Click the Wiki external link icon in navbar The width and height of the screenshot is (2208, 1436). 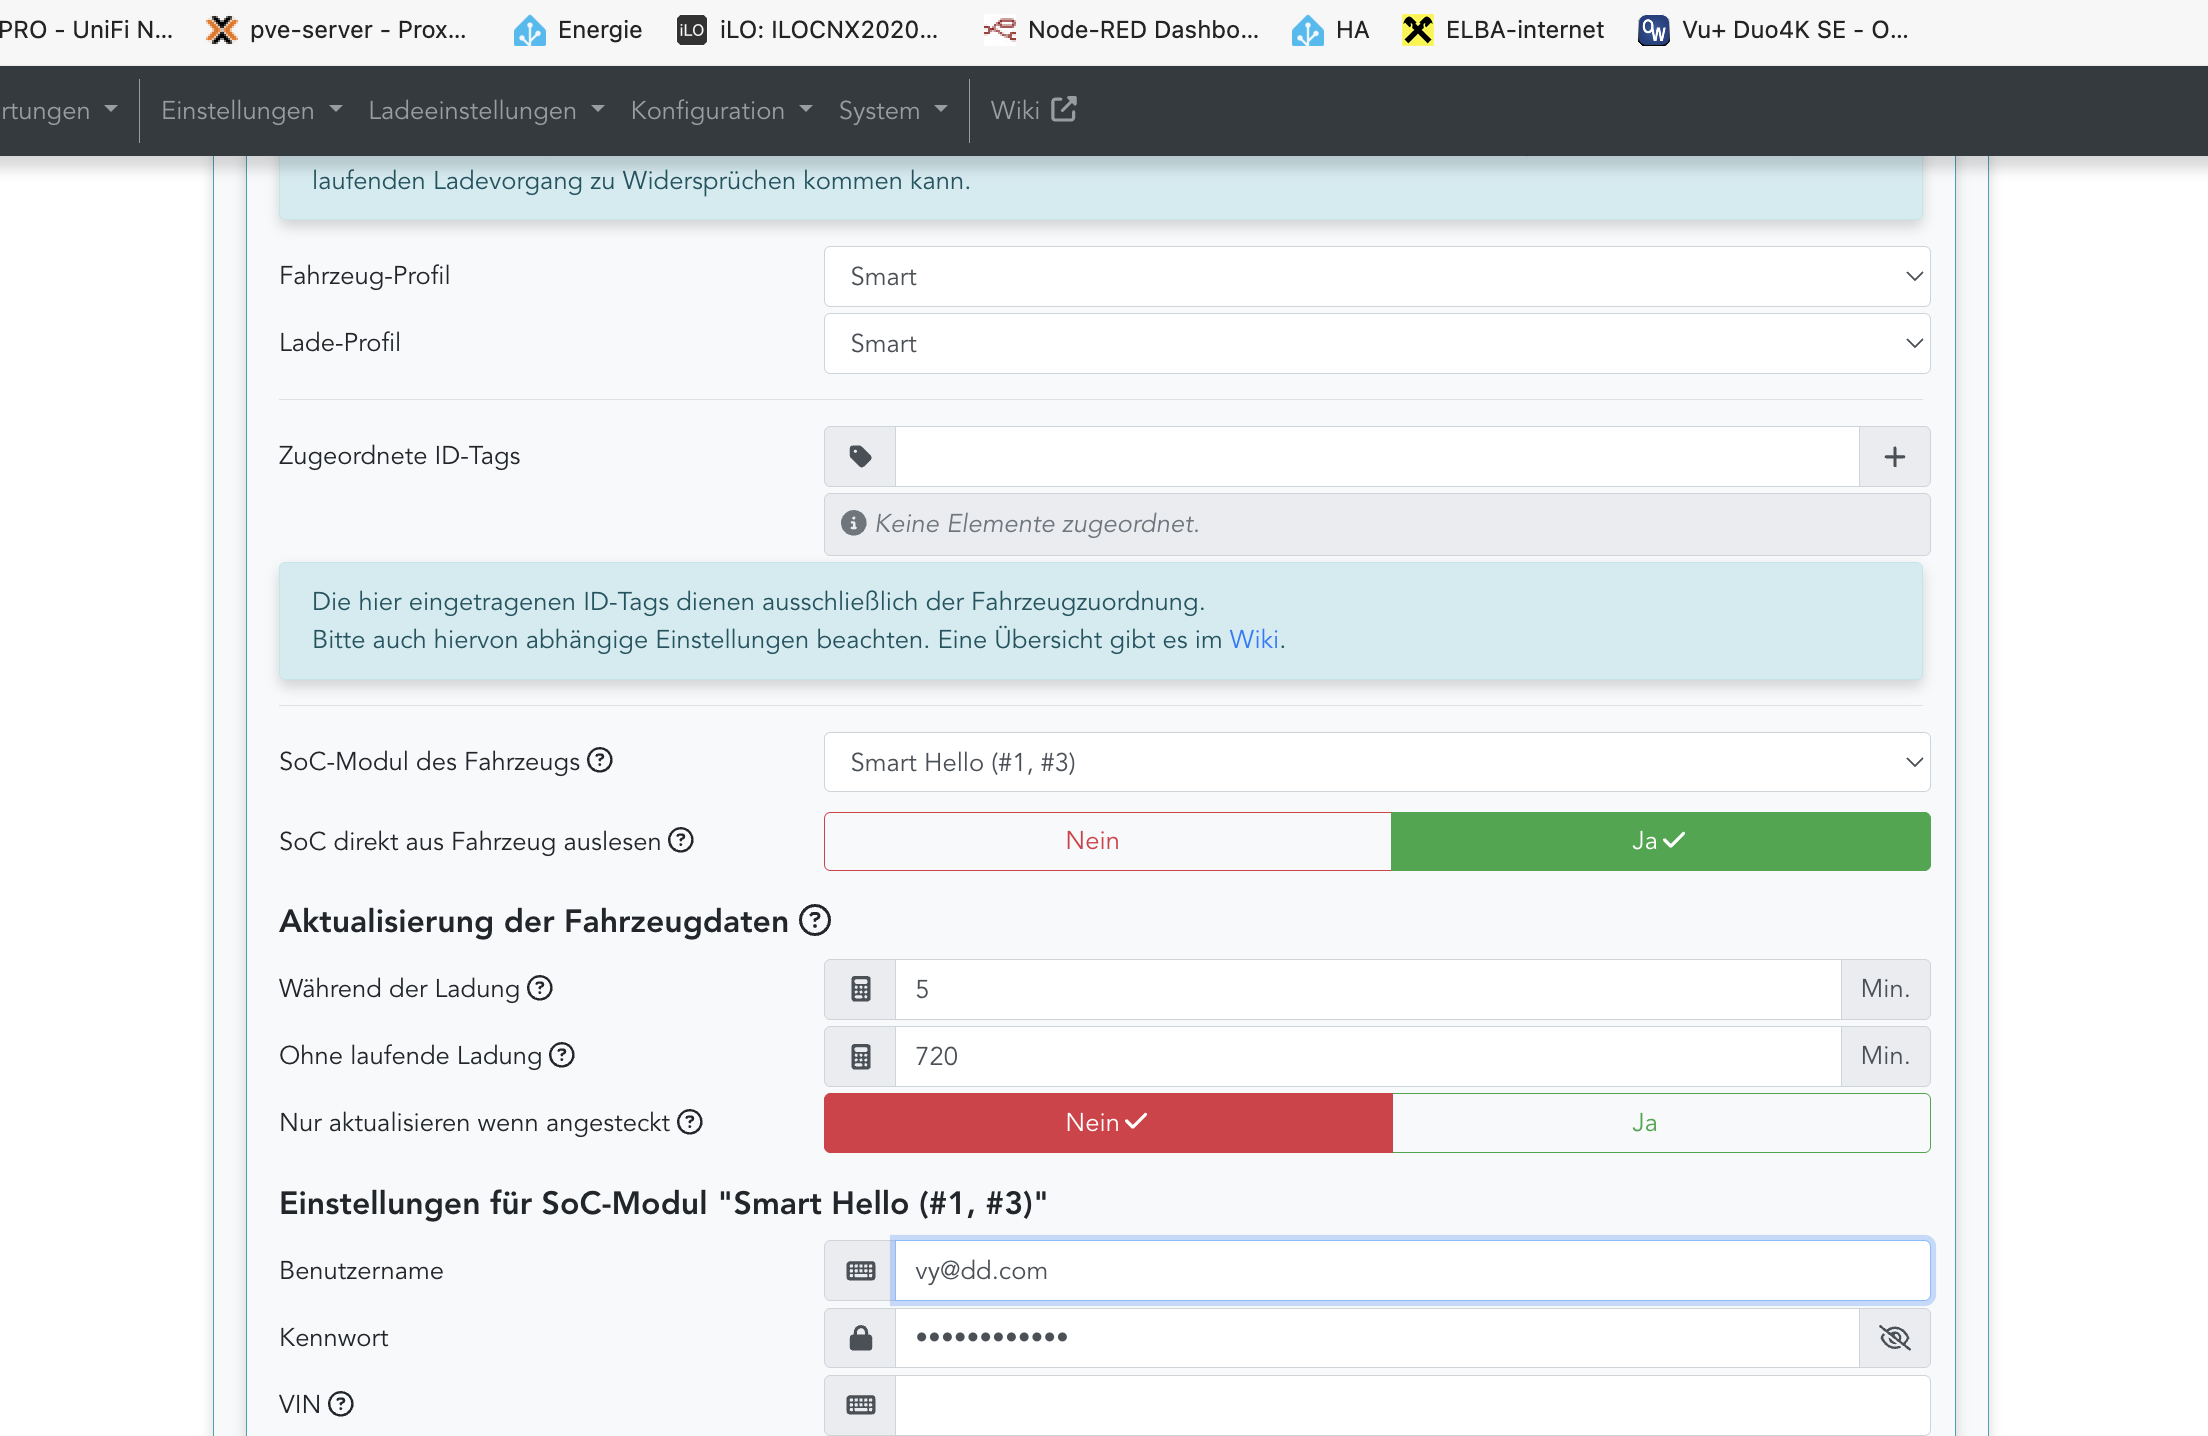[1064, 110]
